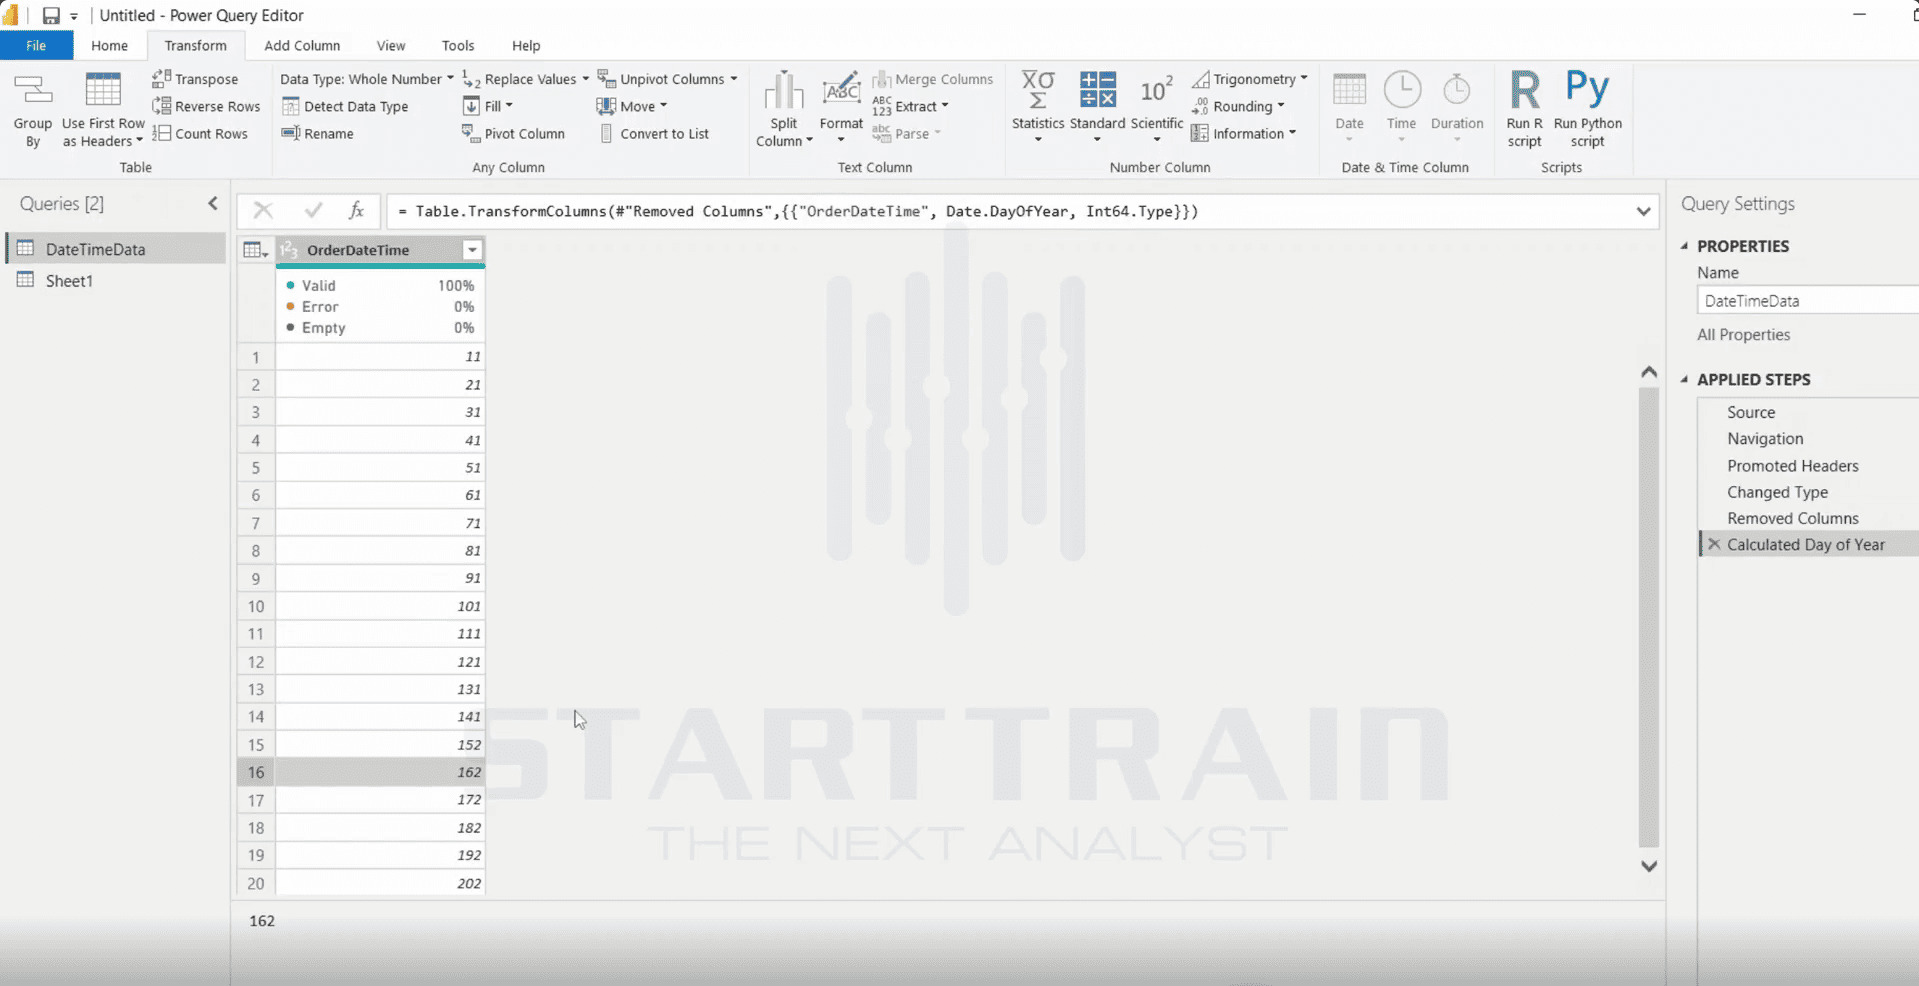Click scrollbar down arrow in data grid
This screenshot has height=986, width=1919.
(x=1649, y=866)
